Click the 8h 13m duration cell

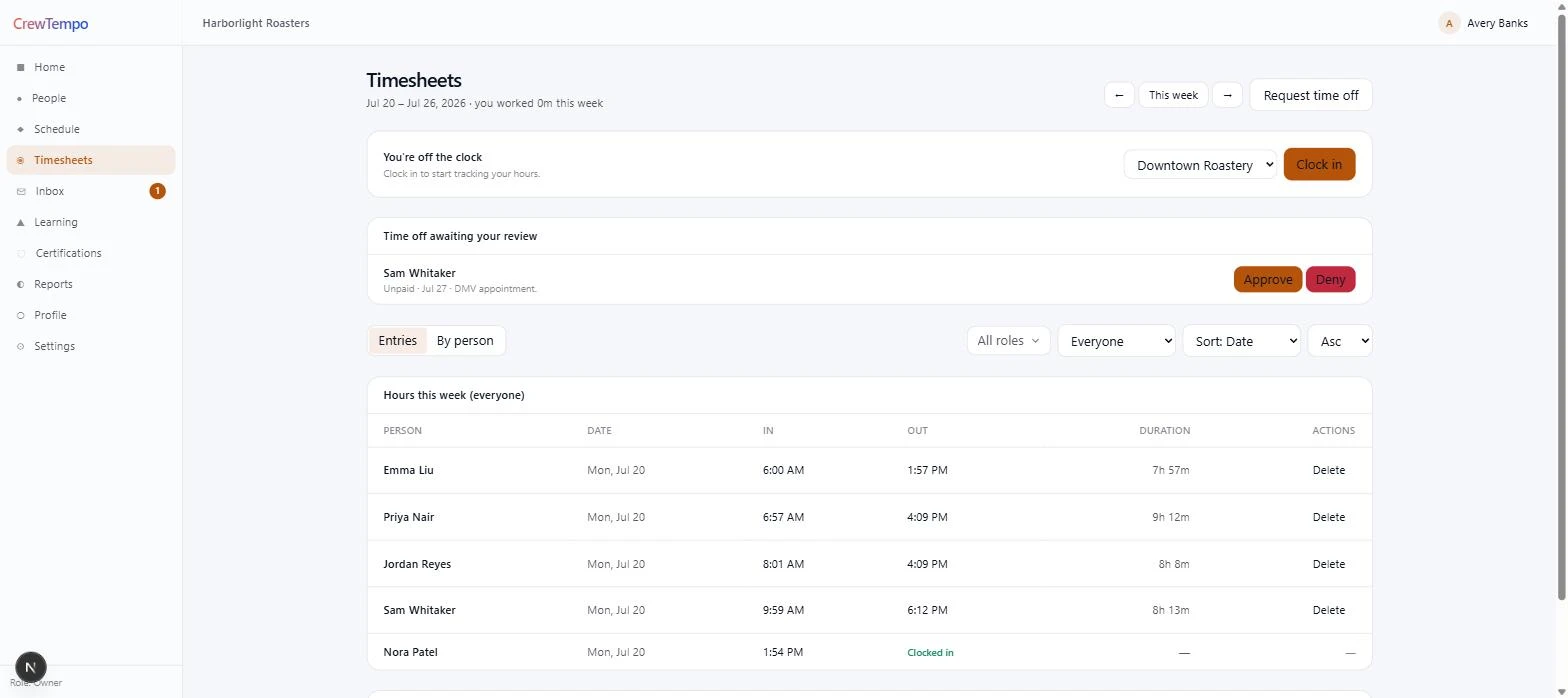click(x=1170, y=610)
